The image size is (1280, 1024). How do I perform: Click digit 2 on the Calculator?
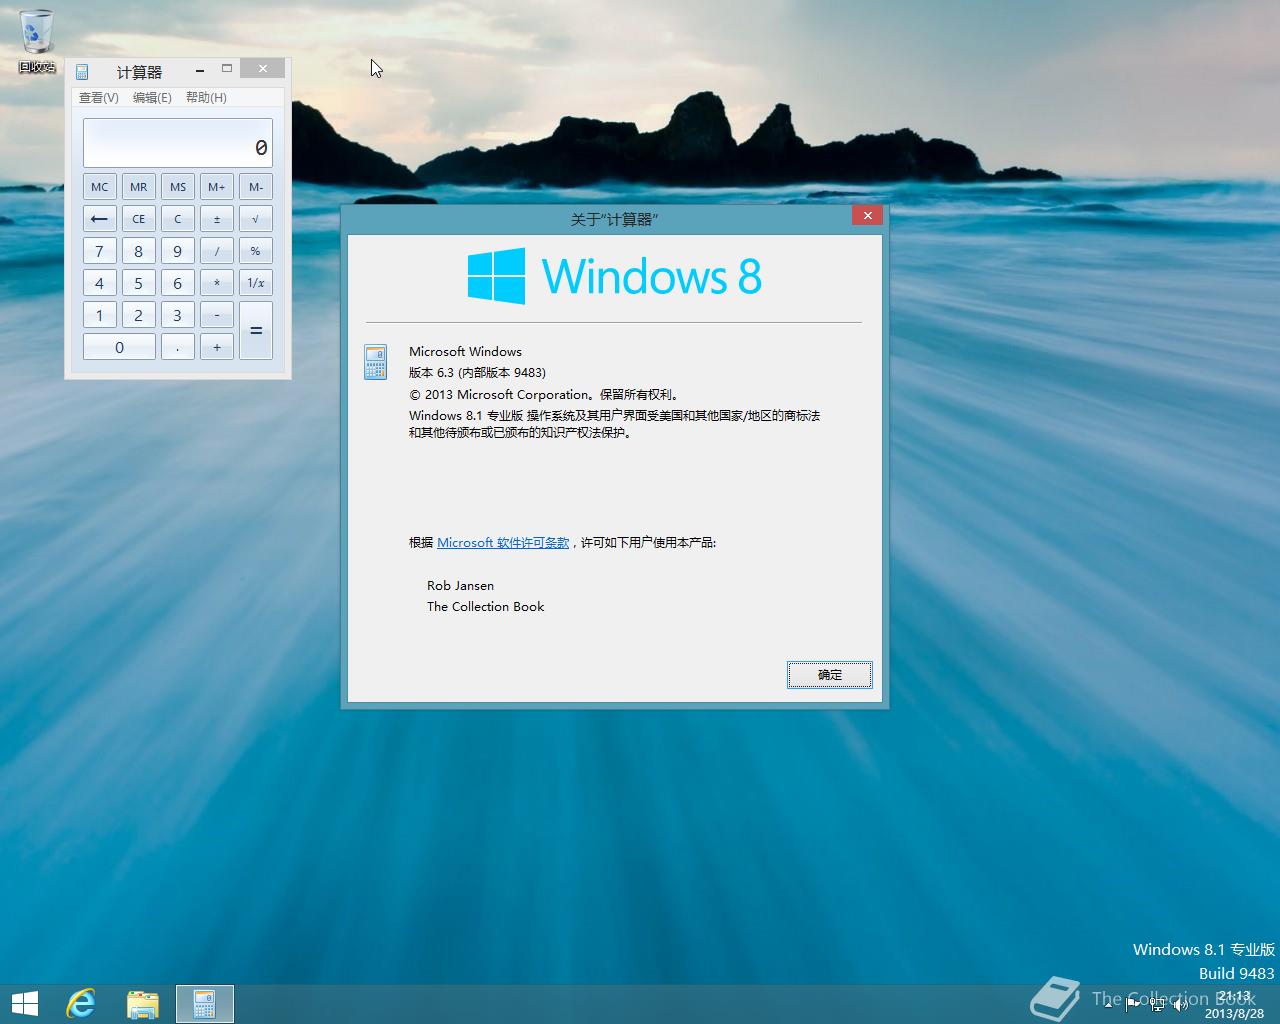click(x=139, y=315)
